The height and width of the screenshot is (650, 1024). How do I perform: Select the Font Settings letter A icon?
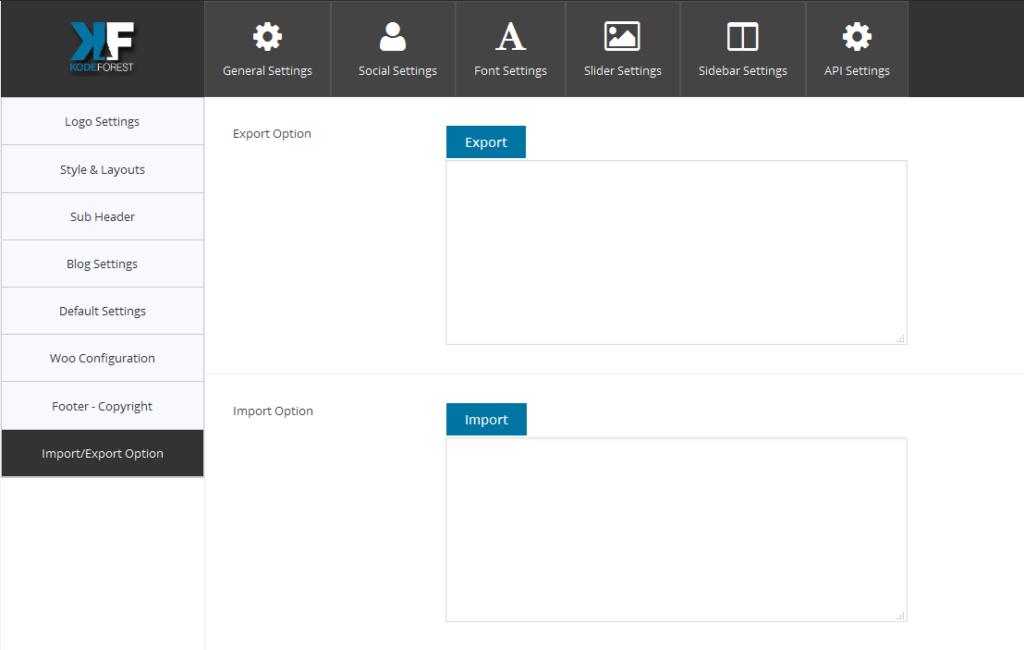pos(510,37)
